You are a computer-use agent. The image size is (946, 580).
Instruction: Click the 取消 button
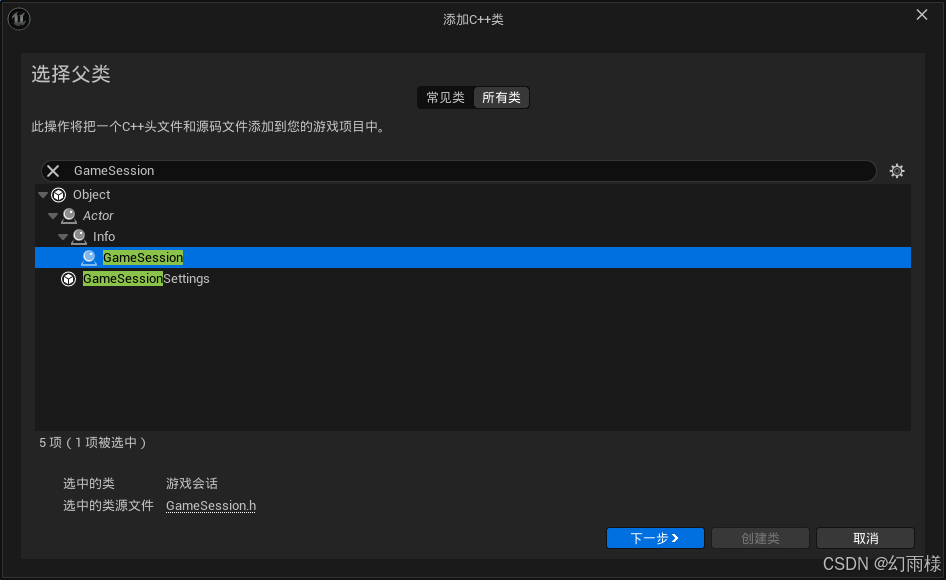tap(865, 538)
